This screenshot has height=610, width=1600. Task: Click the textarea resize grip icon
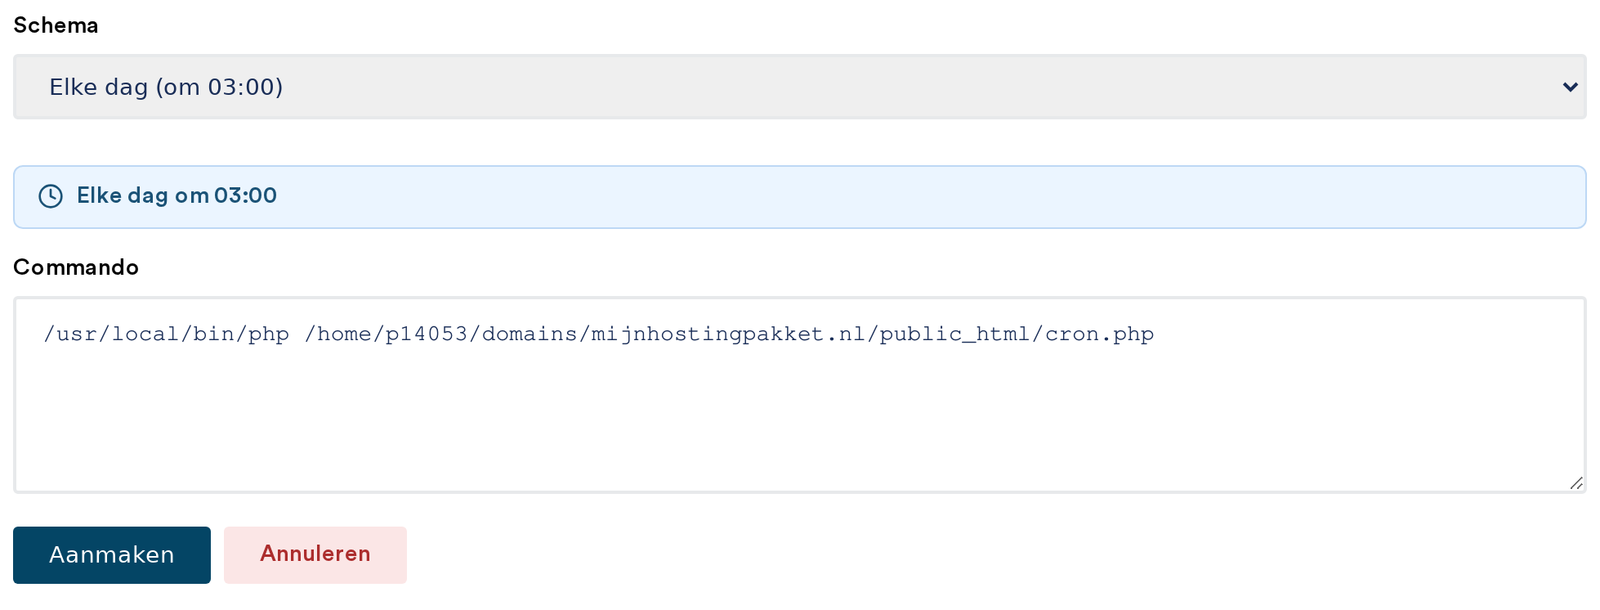[x=1576, y=483]
